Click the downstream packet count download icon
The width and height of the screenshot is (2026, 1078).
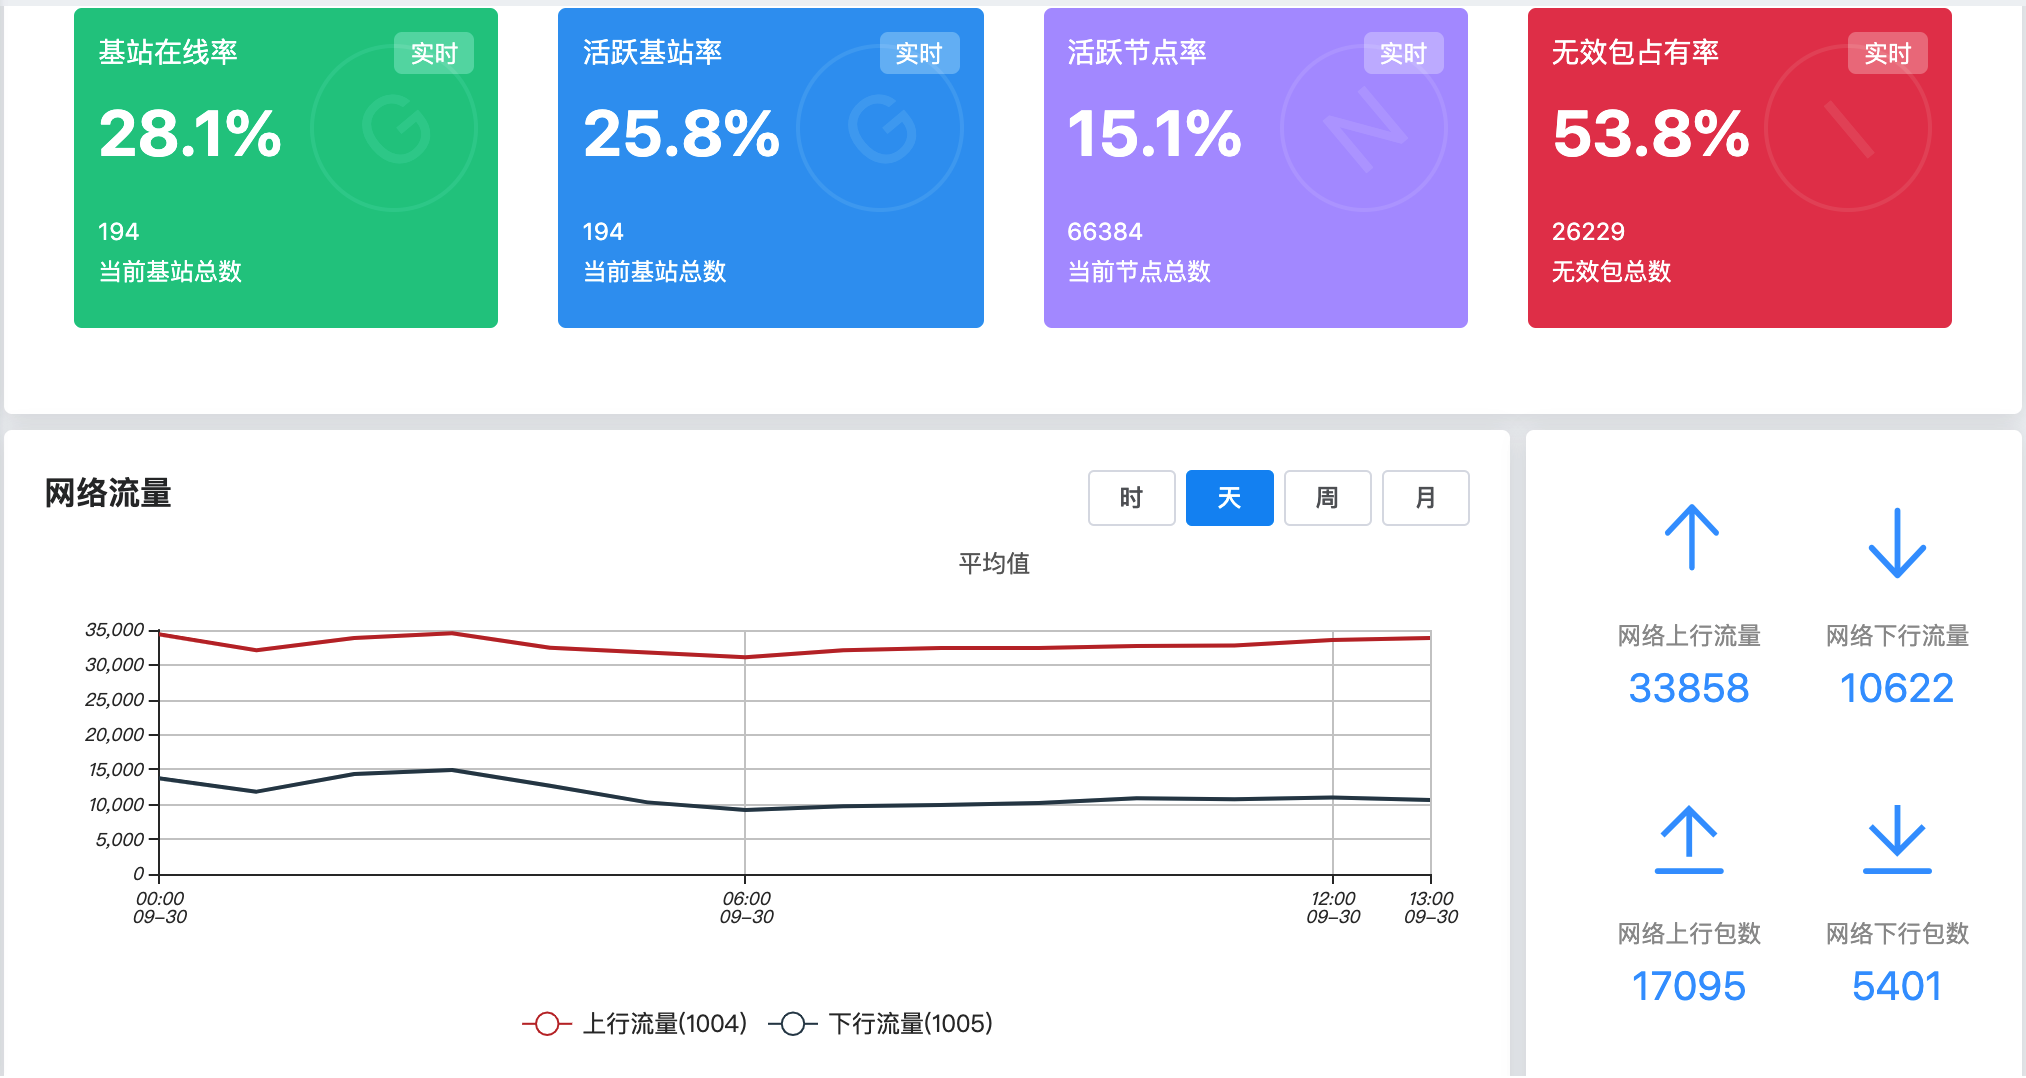tap(1897, 839)
